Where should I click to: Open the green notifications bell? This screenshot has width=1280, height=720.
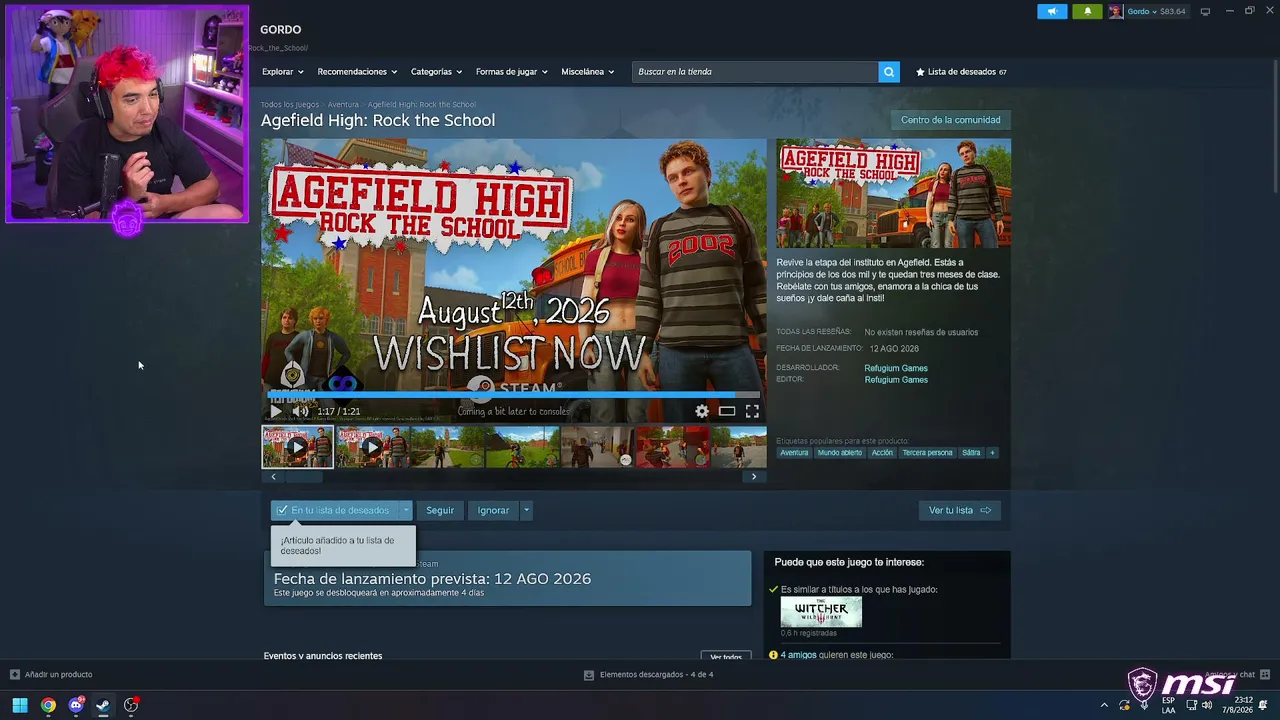[1088, 11]
